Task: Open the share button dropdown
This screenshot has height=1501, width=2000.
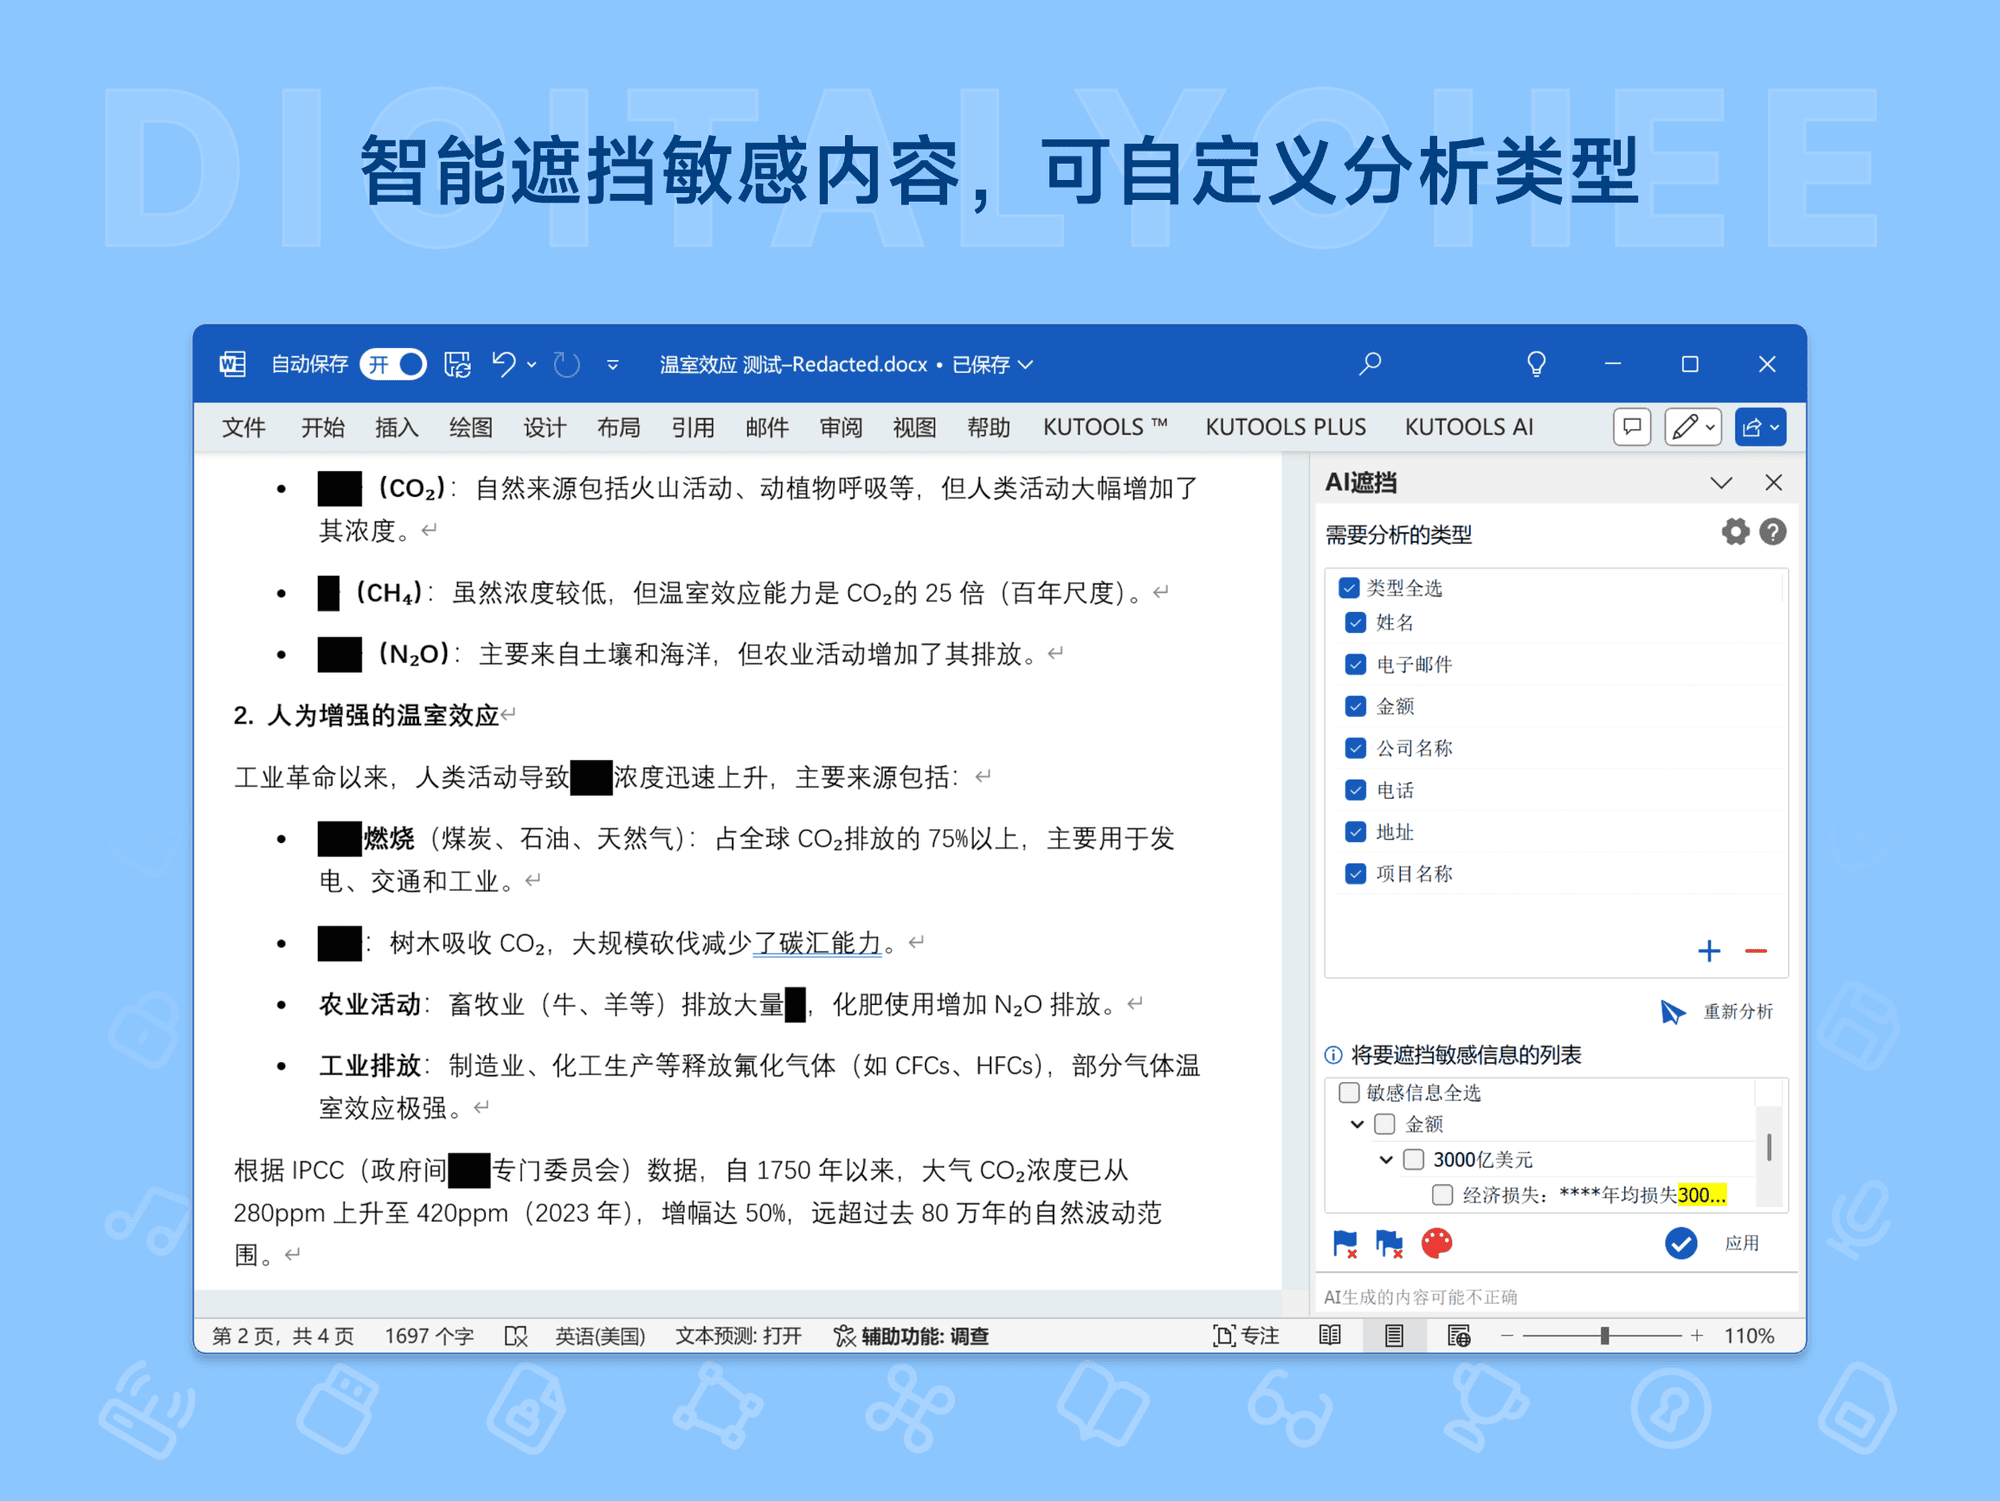Action: click(x=1761, y=427)
